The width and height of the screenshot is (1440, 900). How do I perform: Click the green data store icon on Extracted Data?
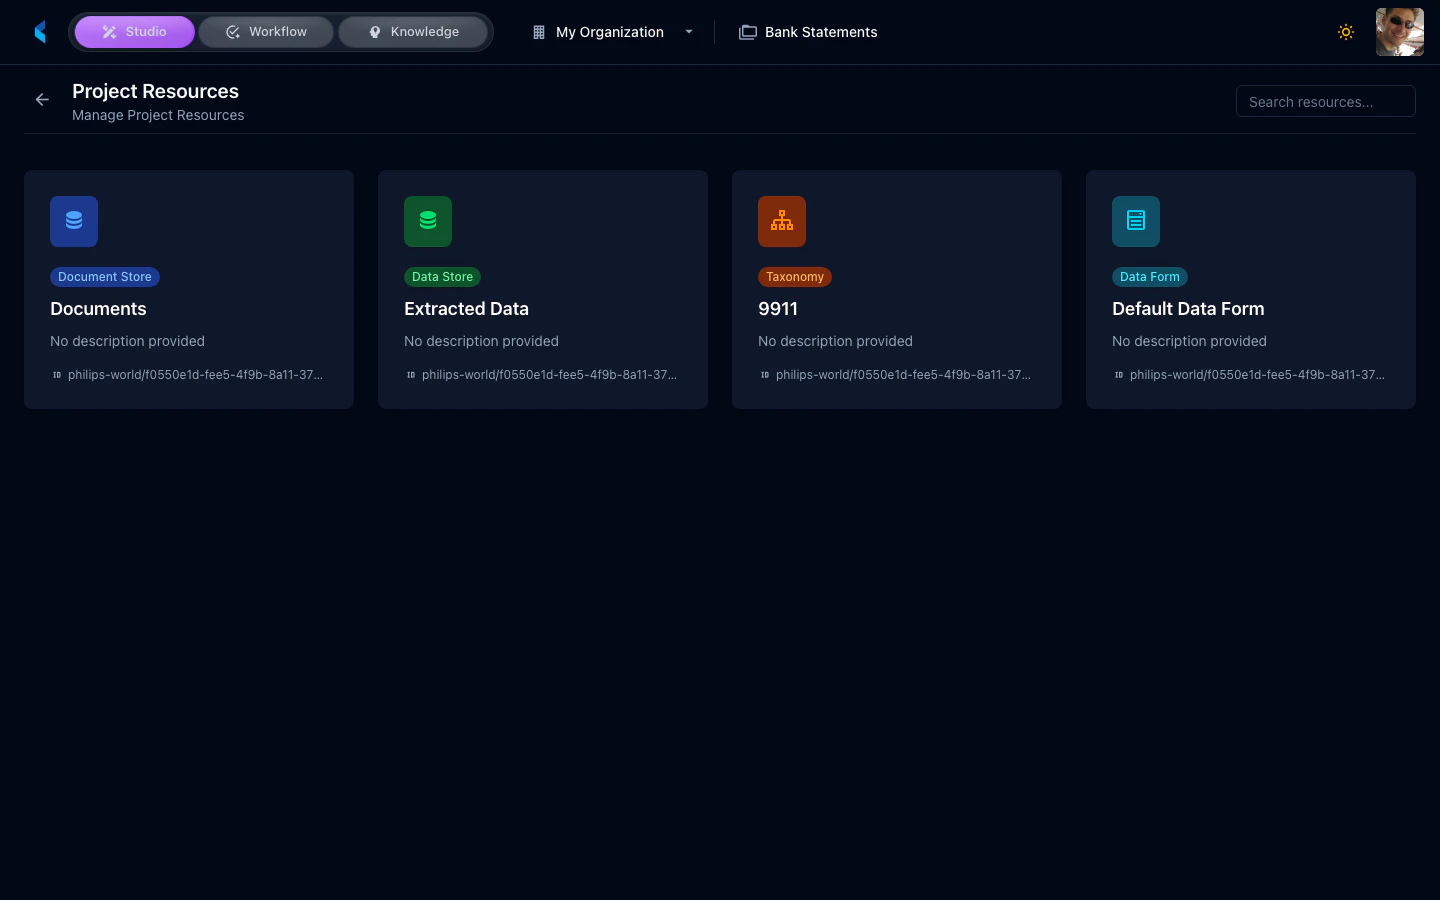pos(427,221)
